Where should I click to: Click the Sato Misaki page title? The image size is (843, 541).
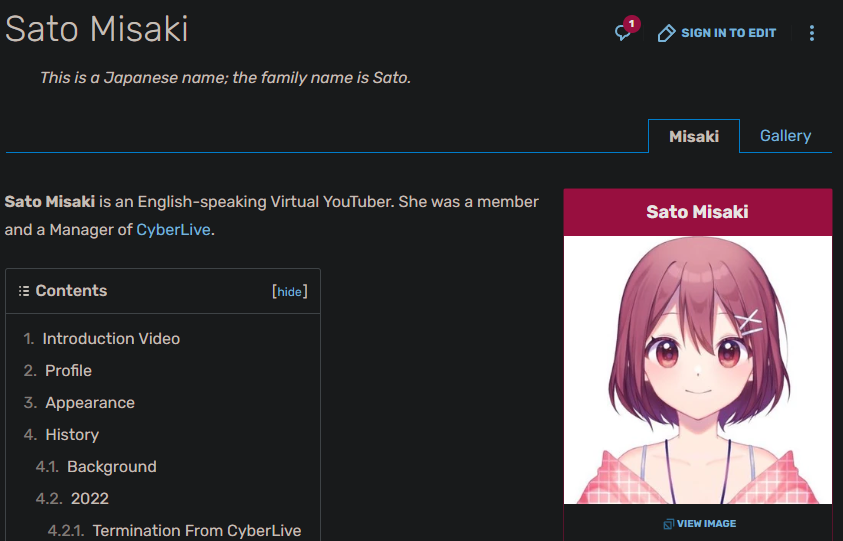pos(97,29)
